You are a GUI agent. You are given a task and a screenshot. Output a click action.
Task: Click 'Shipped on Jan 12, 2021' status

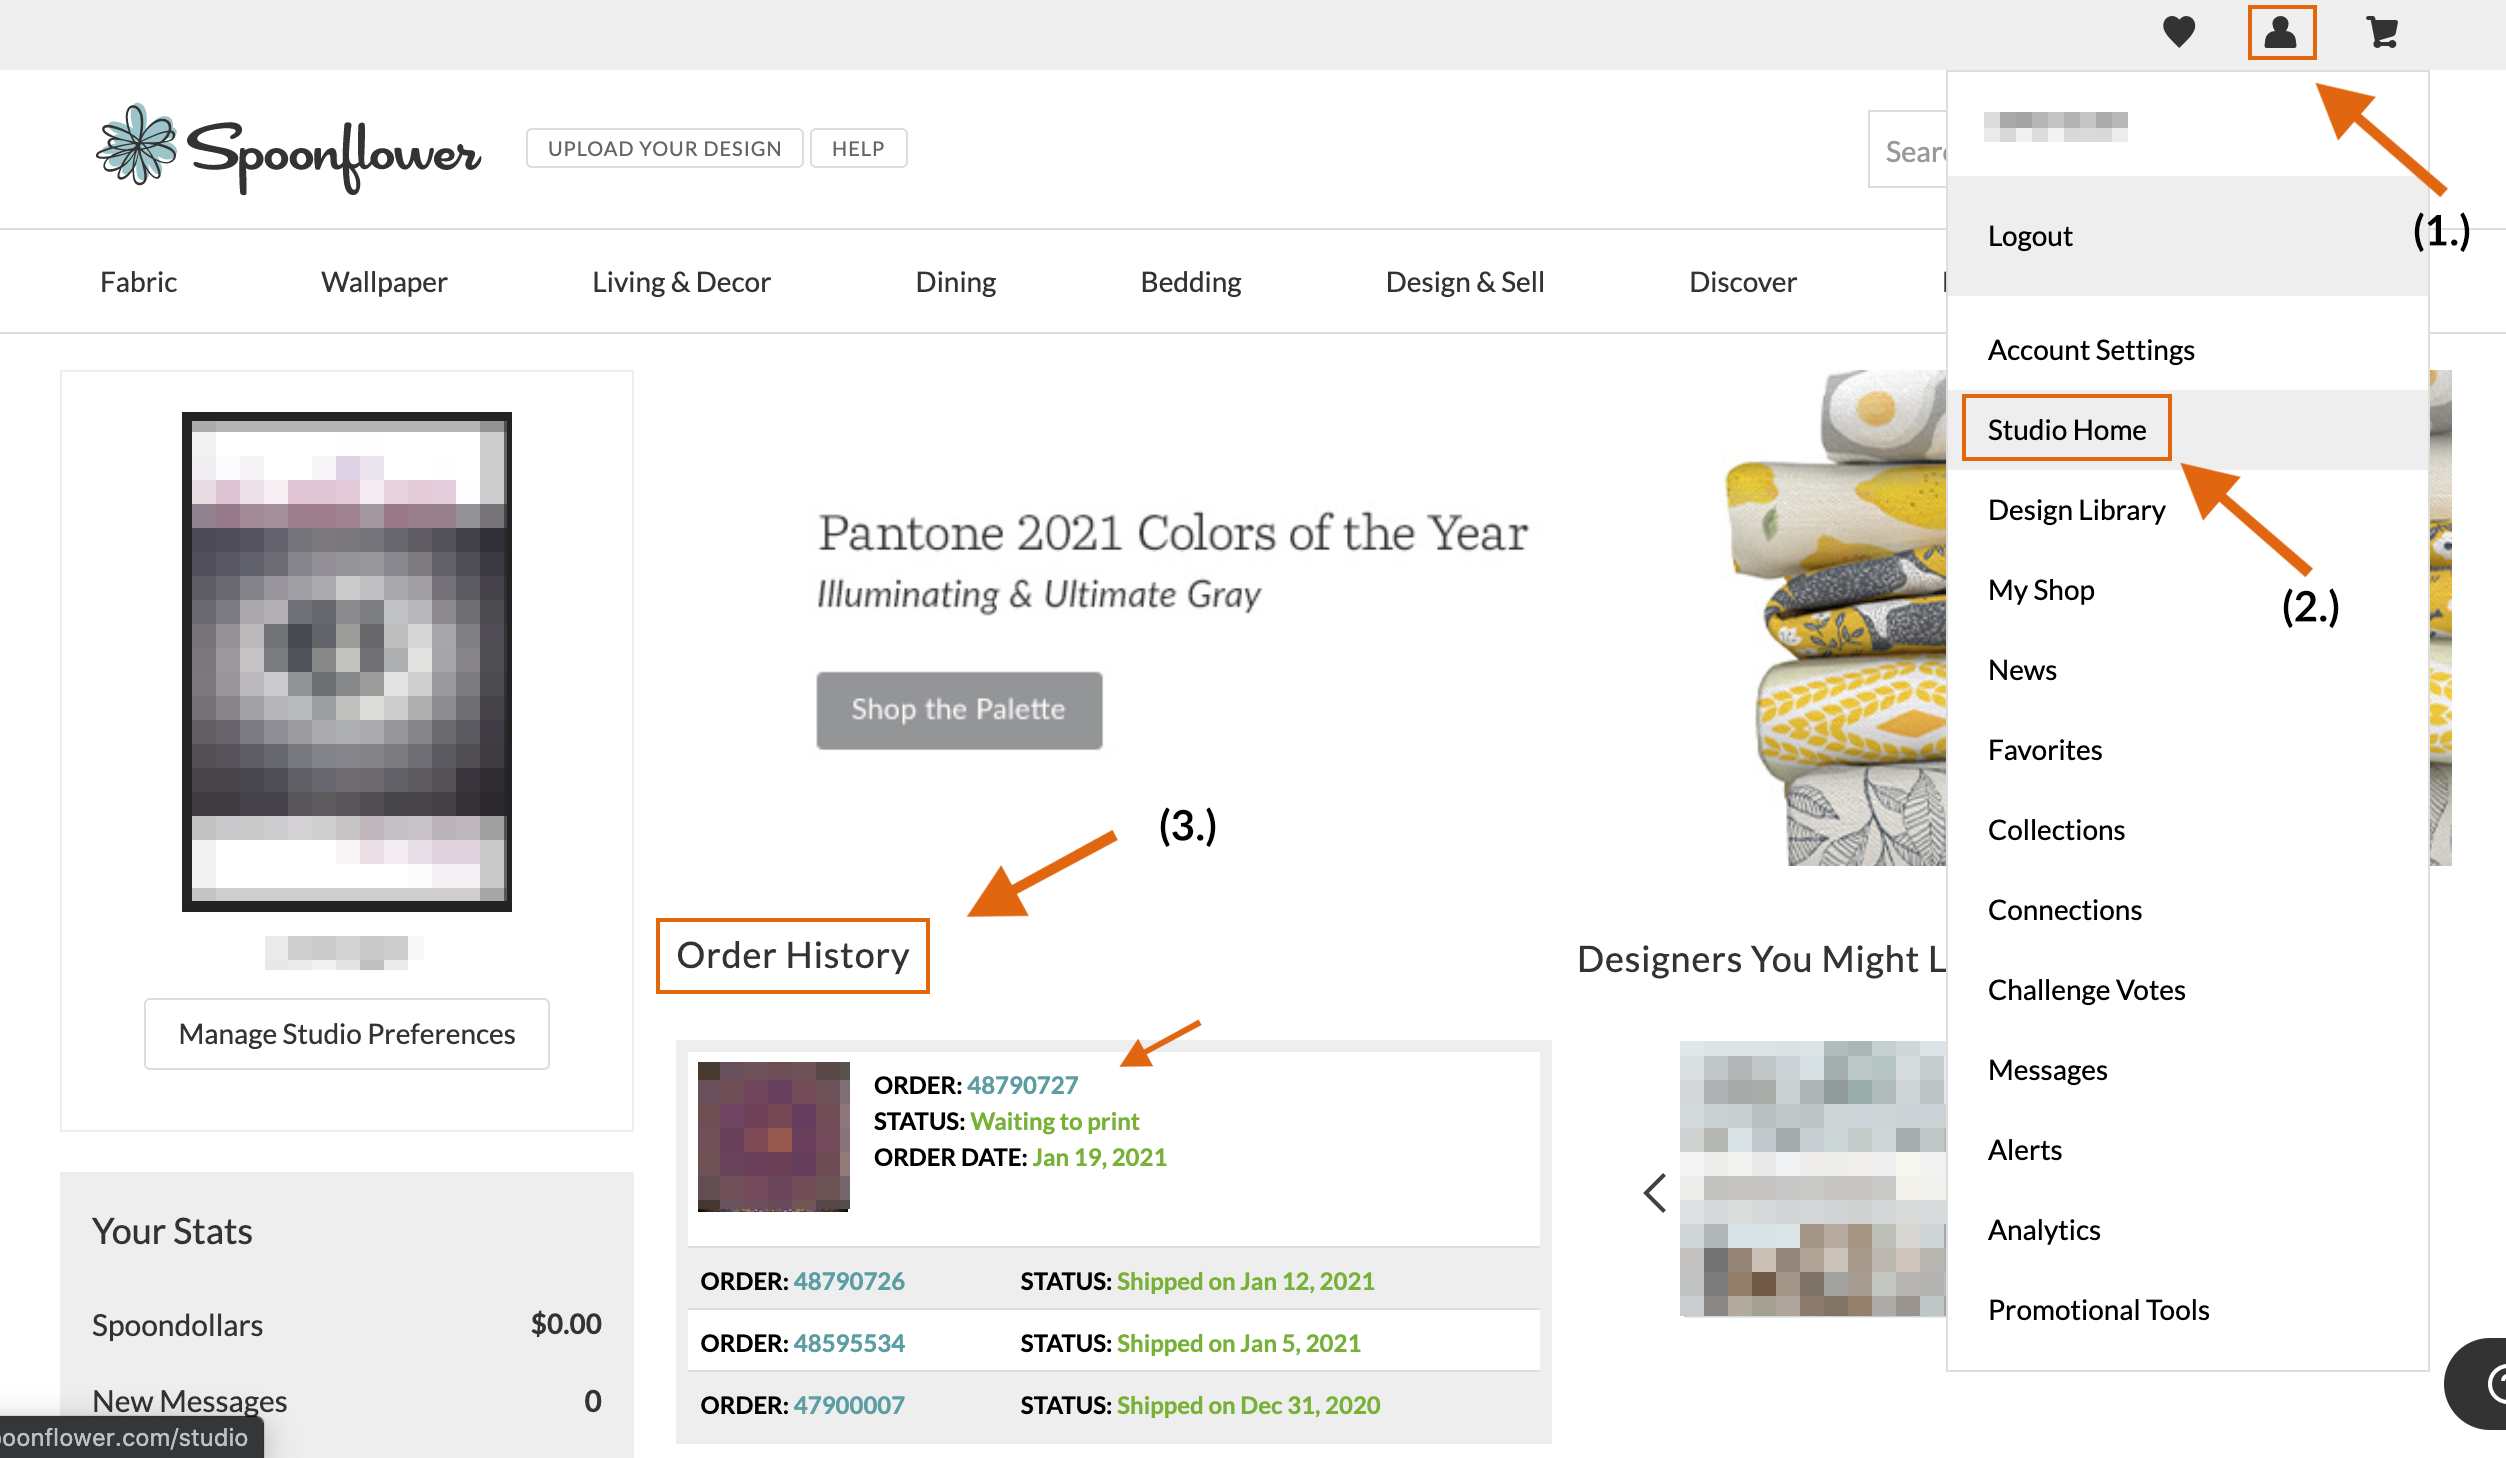(x=1246, y=1281)
